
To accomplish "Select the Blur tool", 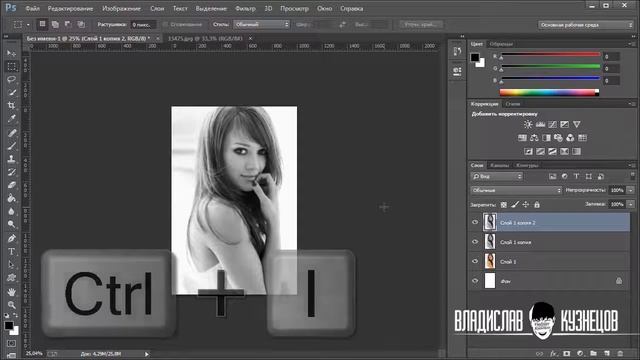I will [11, 211].
